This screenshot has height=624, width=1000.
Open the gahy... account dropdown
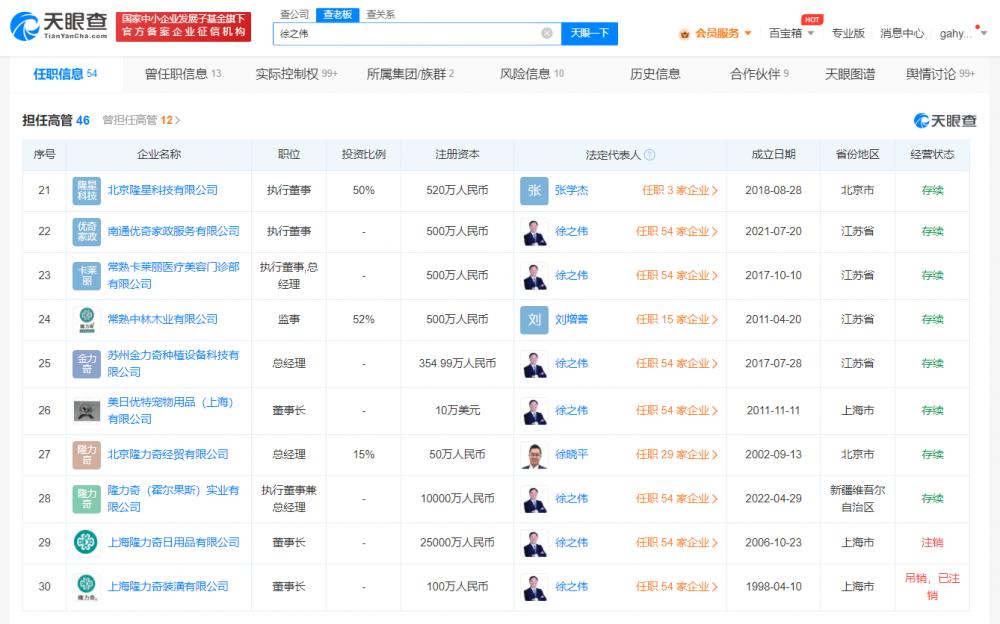click(x=984, y=33)
